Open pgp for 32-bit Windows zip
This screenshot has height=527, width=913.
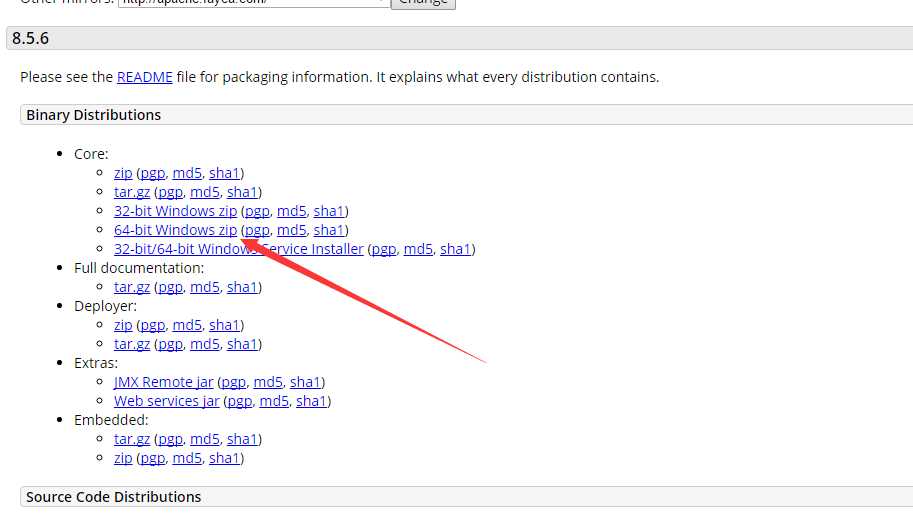[x=257, y=211]
